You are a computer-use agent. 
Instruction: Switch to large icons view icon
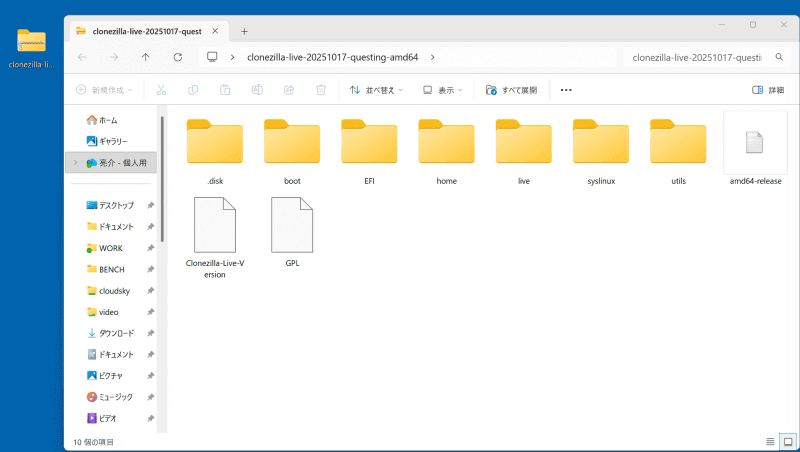pos(788,442)
